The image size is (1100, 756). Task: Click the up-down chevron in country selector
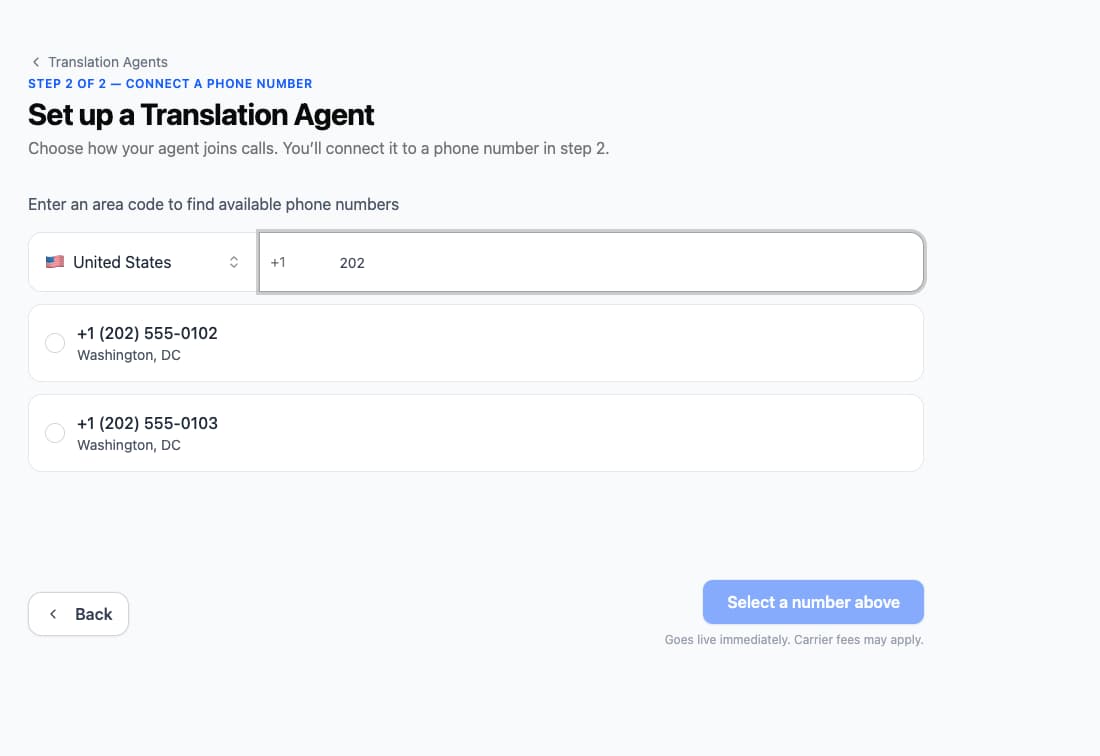[234, 262]
